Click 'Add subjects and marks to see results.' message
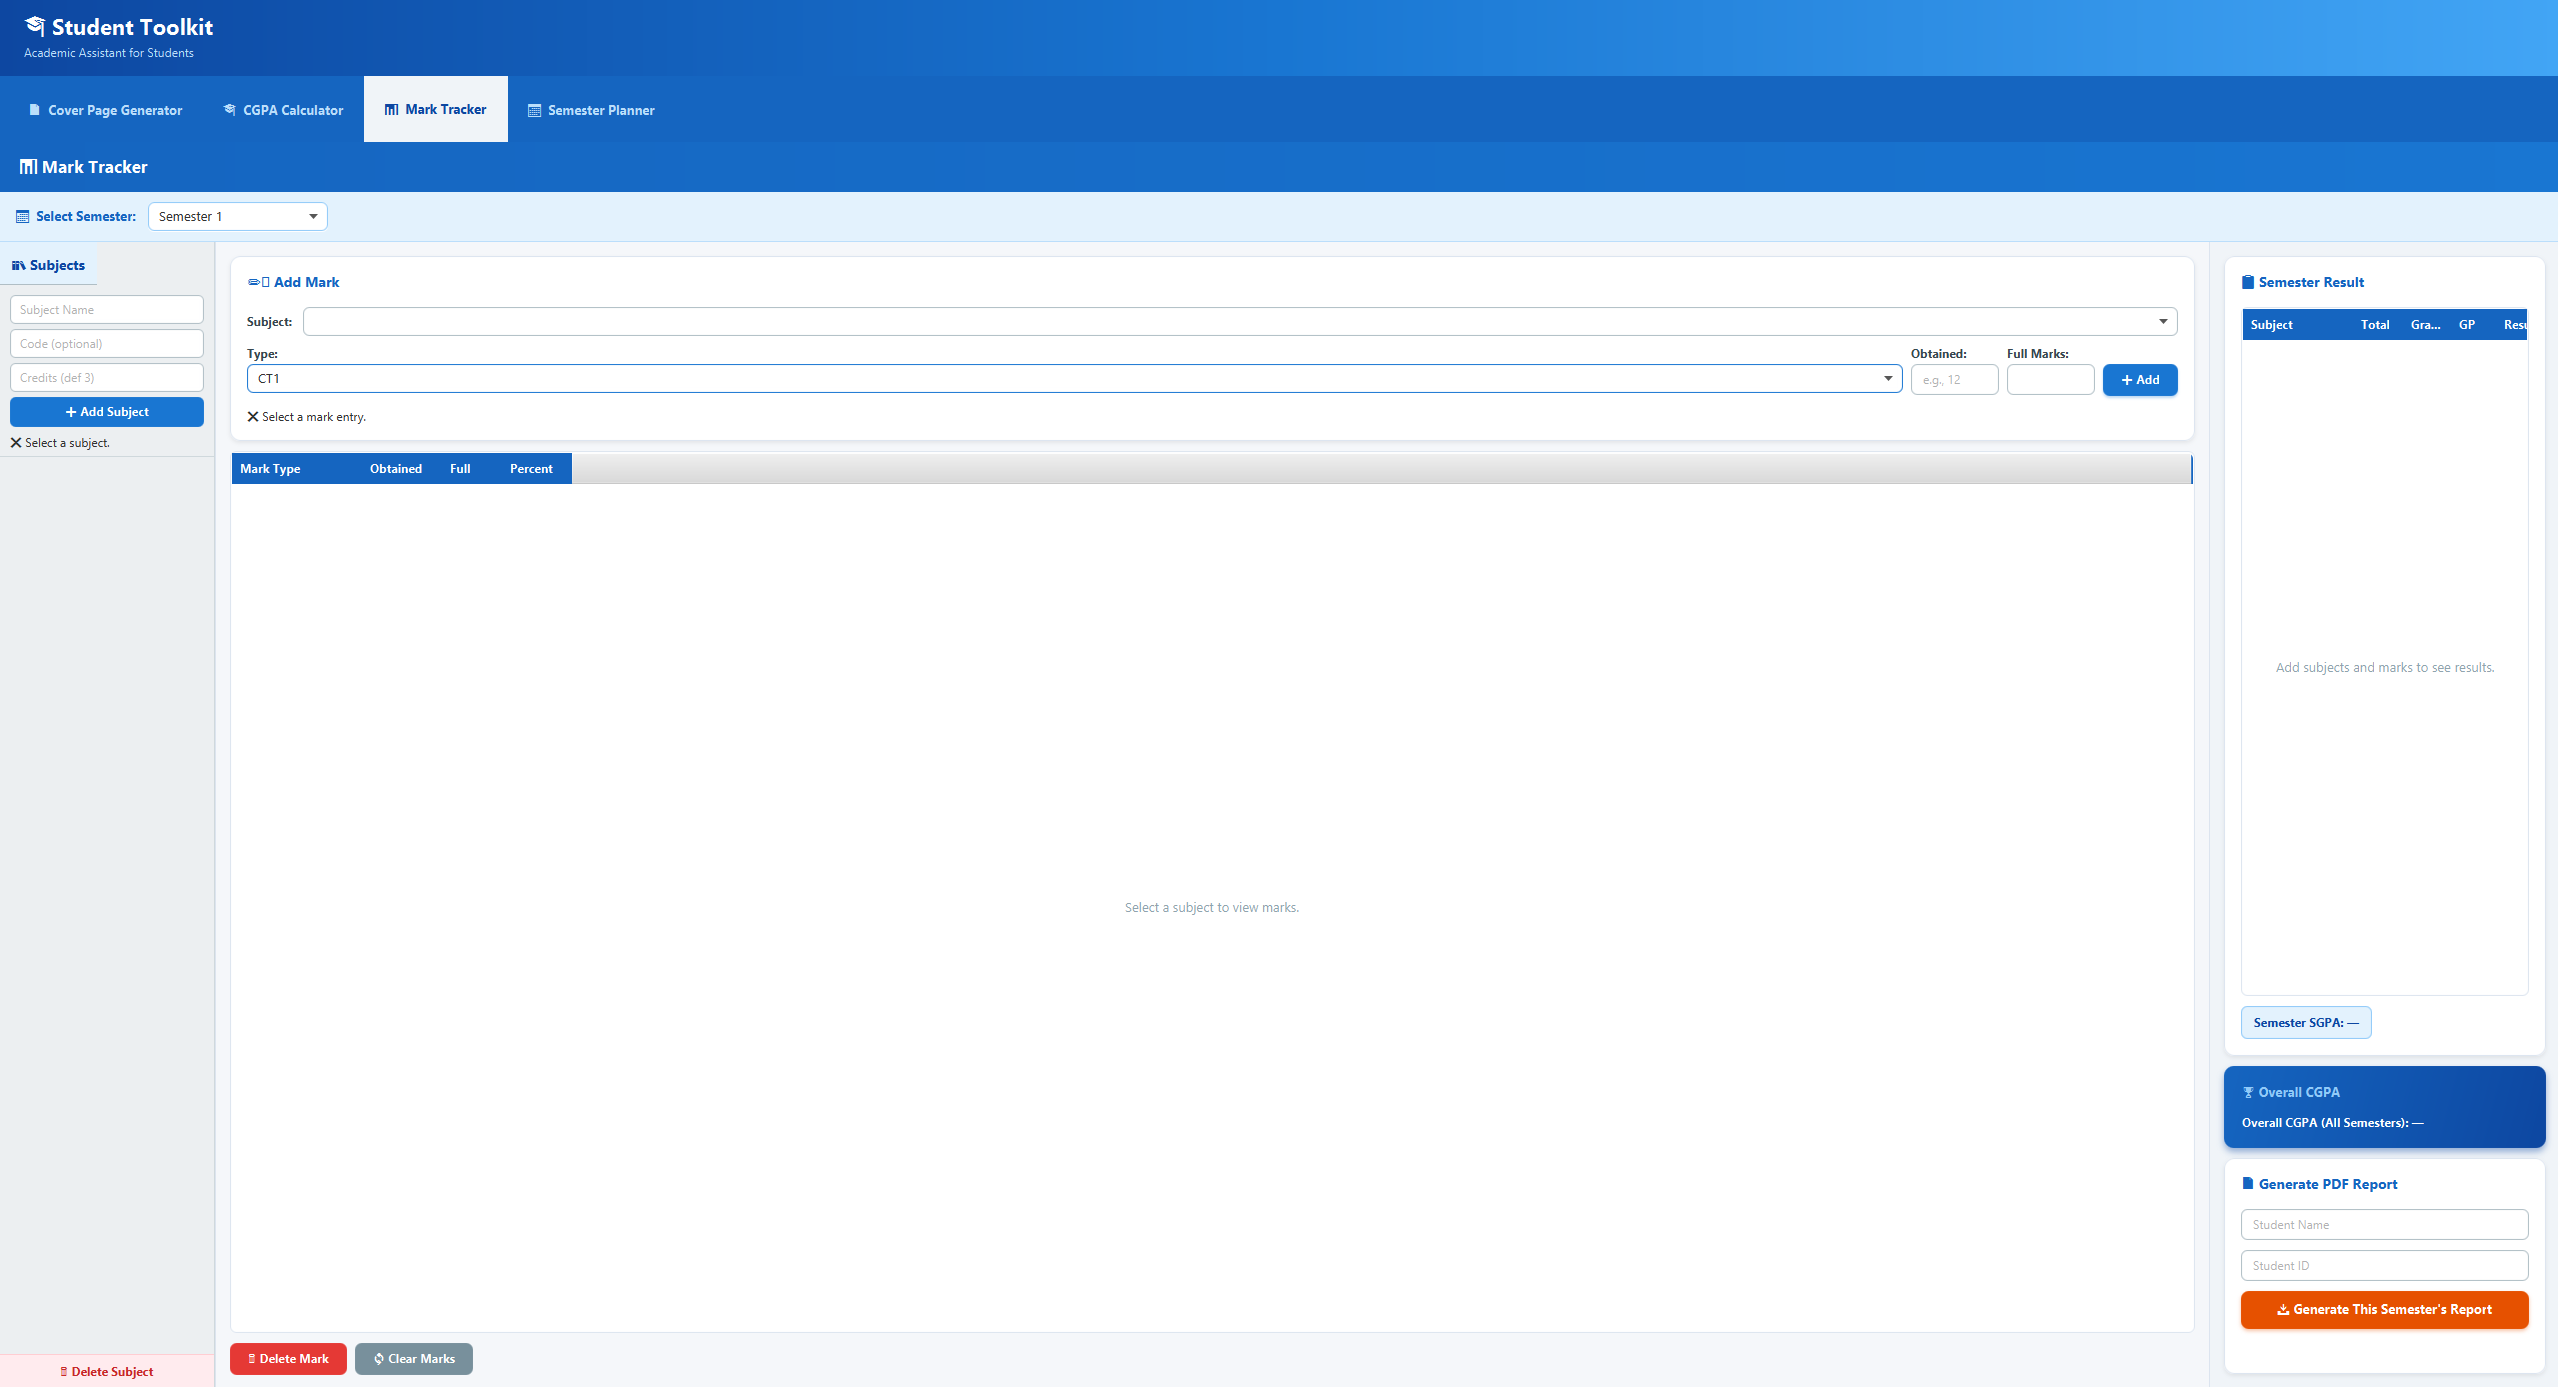 click(x=2385, y=667)
